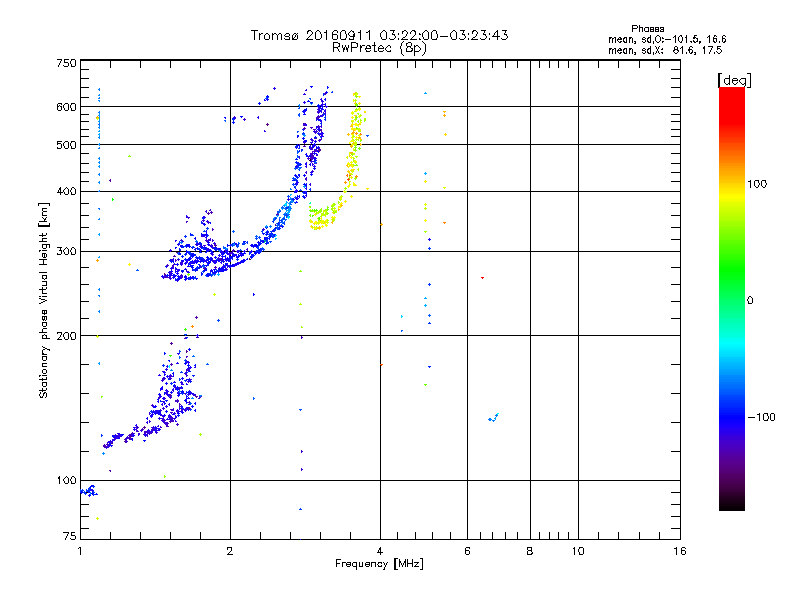
Task: Click the colorbar tick label '-100'
Action: [x=761, y=417]
